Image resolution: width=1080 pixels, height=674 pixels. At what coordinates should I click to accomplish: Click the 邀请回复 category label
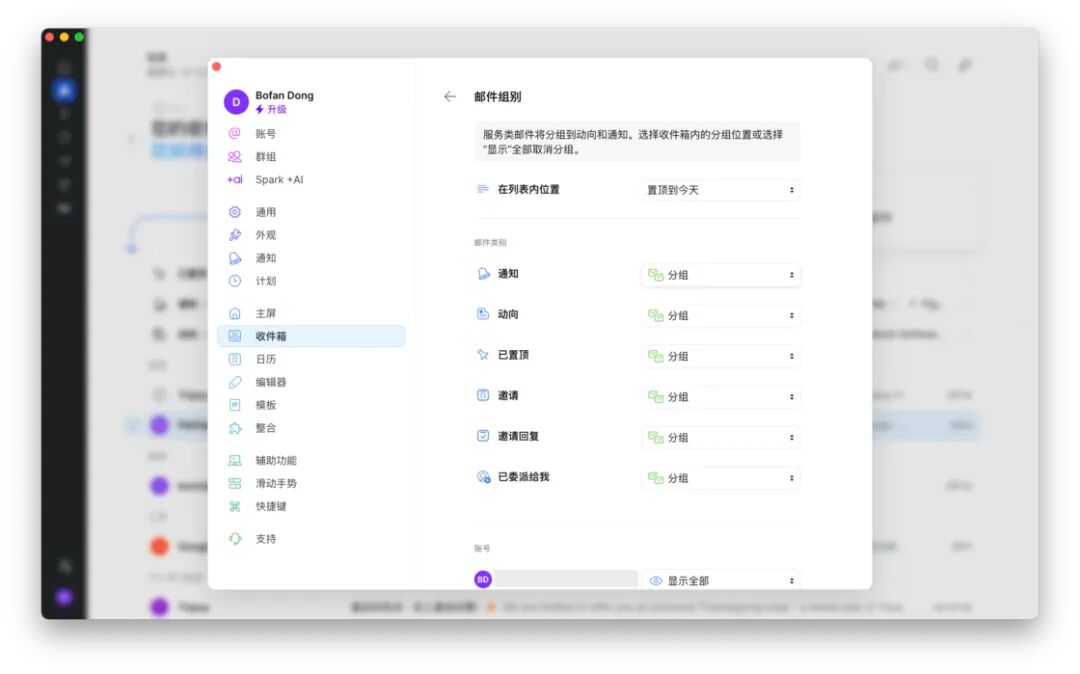[518, 436]
